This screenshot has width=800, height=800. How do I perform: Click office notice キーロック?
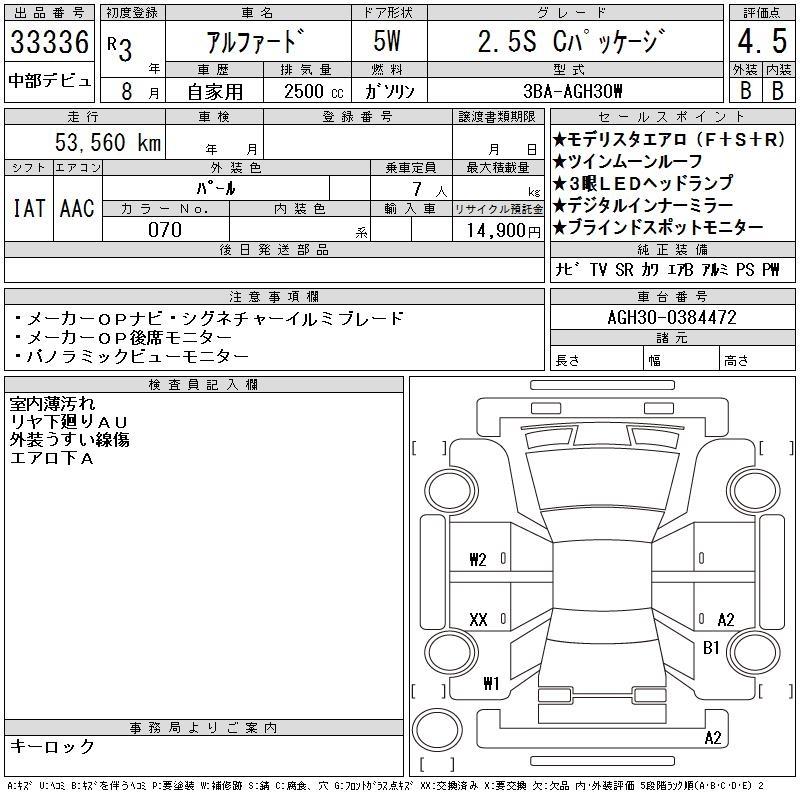[x=52, y=746]
